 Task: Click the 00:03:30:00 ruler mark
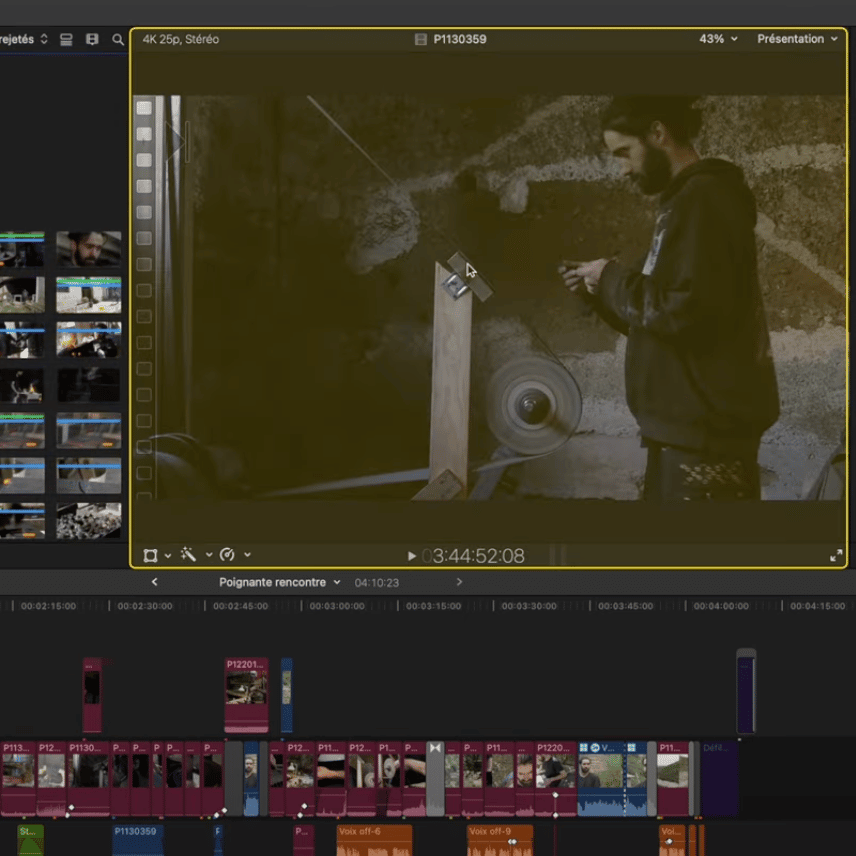point(529,606)
